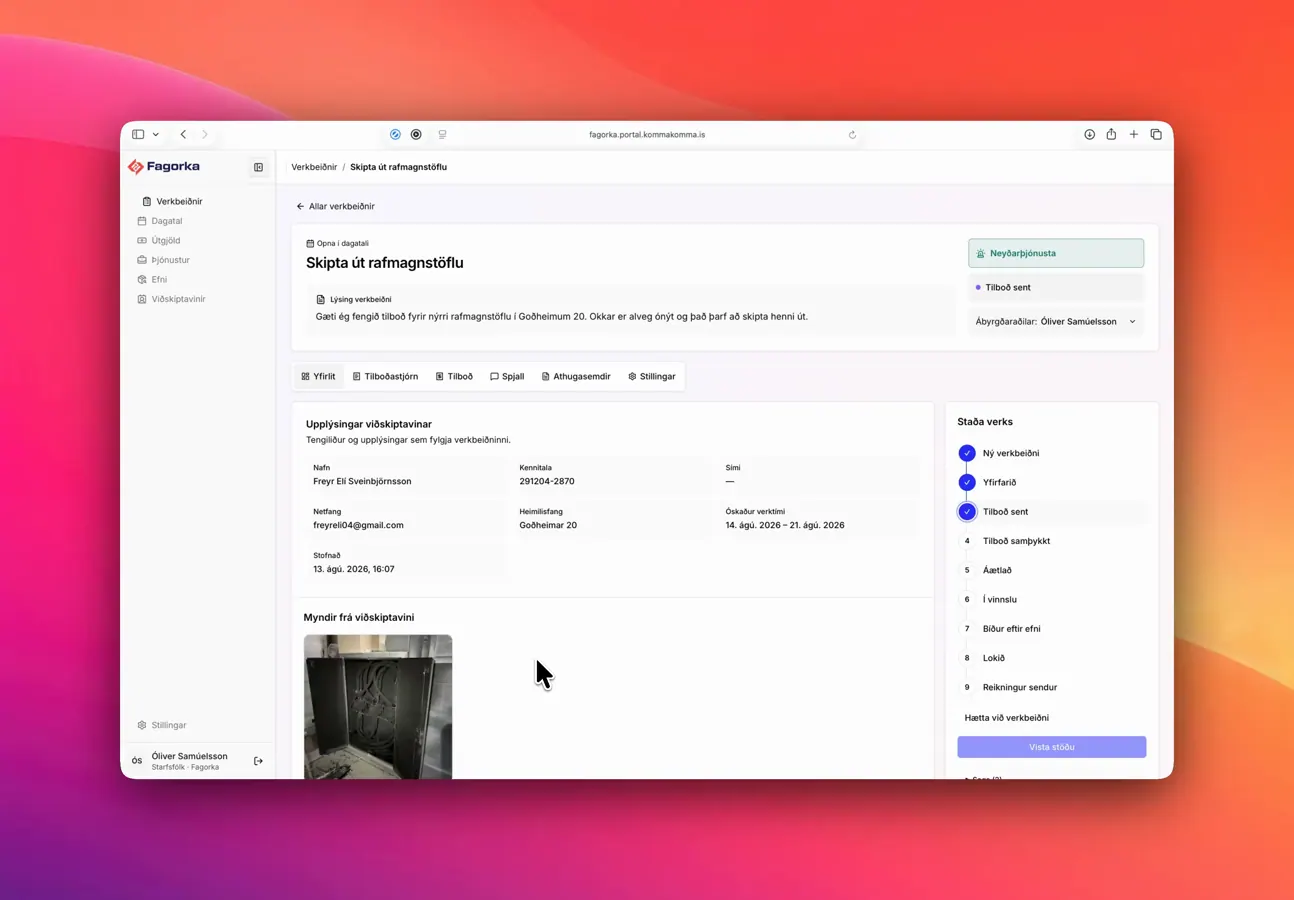This screenshot has width=1294, height=900.
Task: Click the kennitala value 291204-2870
Action: click(547, 481)
